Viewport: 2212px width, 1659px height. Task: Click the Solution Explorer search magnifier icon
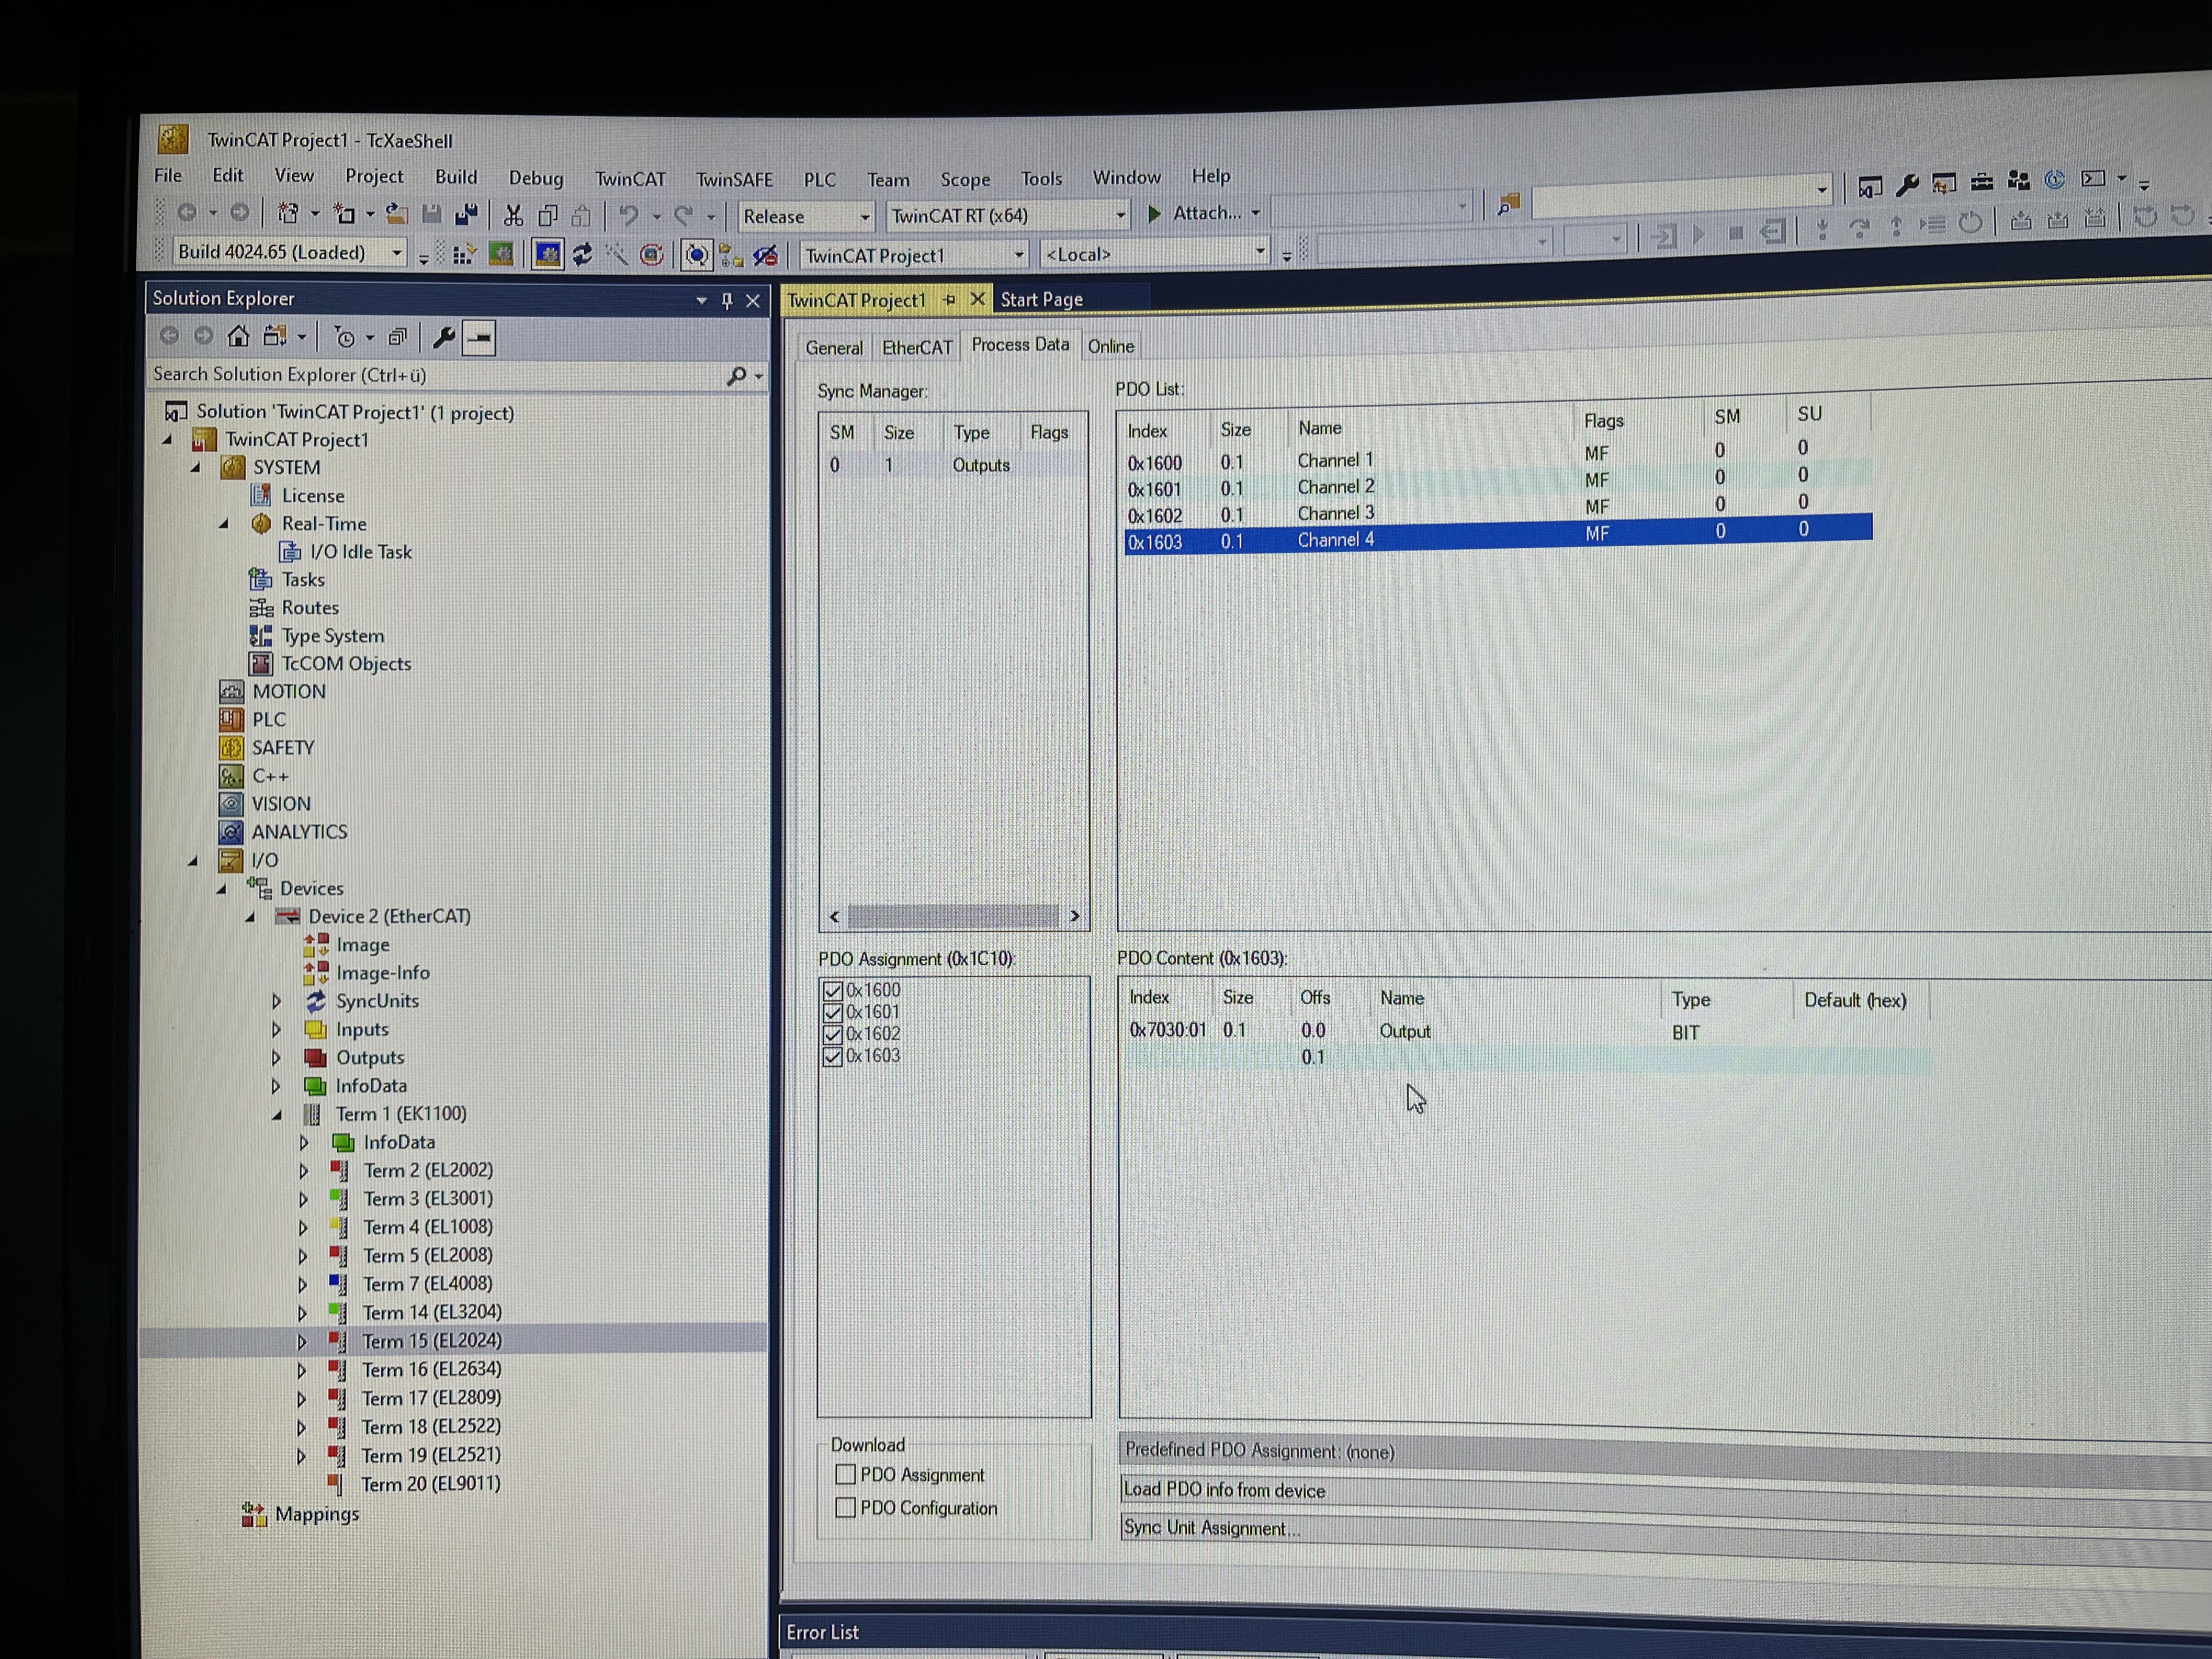(737, 376)
